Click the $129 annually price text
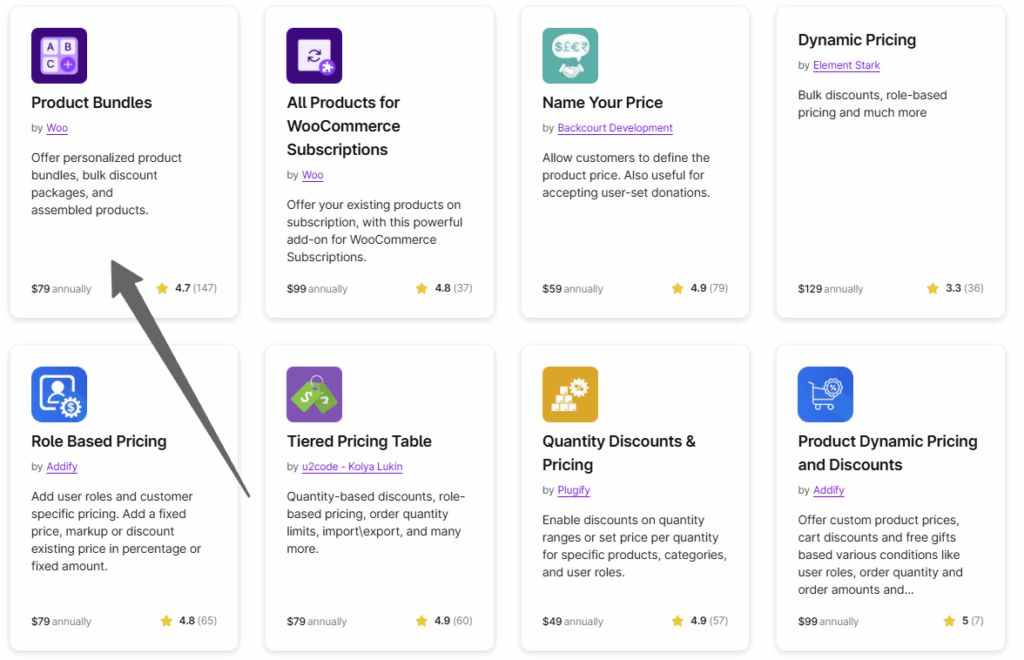Viewport: 1024px width, 660px height. click(x=830, y=289)
